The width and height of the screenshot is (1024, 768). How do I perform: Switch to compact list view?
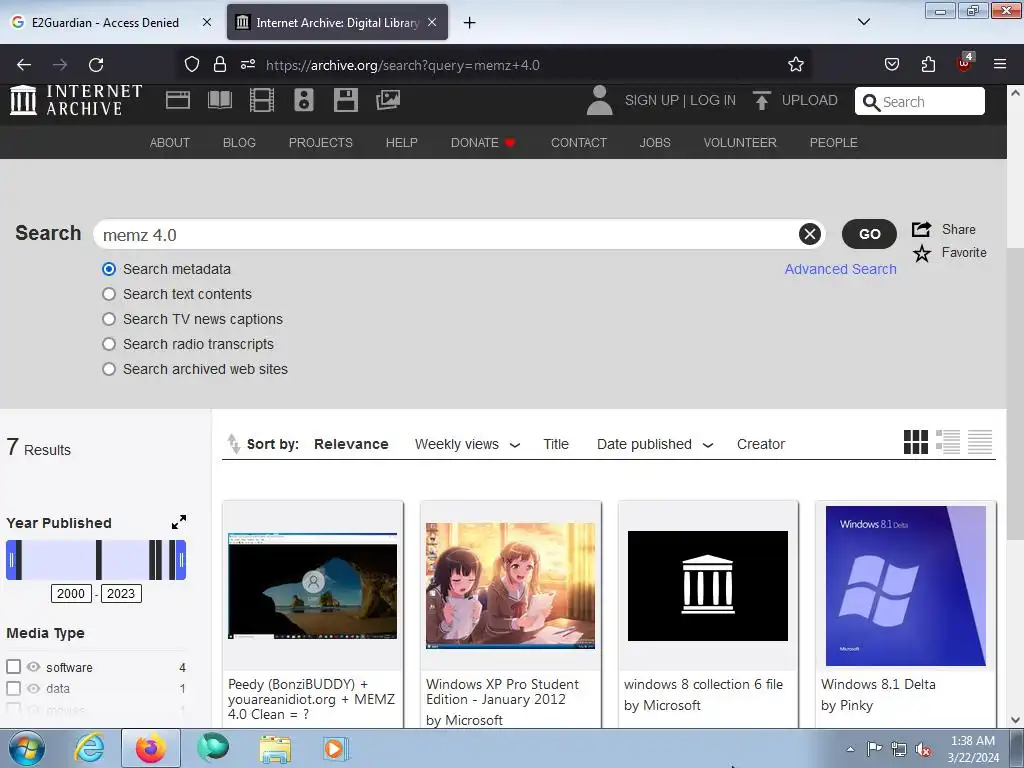pos(980,442)
